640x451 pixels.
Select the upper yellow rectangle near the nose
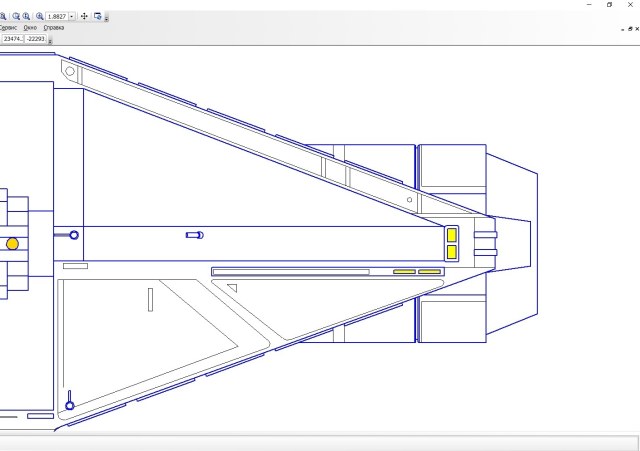[x=452, y=235]
